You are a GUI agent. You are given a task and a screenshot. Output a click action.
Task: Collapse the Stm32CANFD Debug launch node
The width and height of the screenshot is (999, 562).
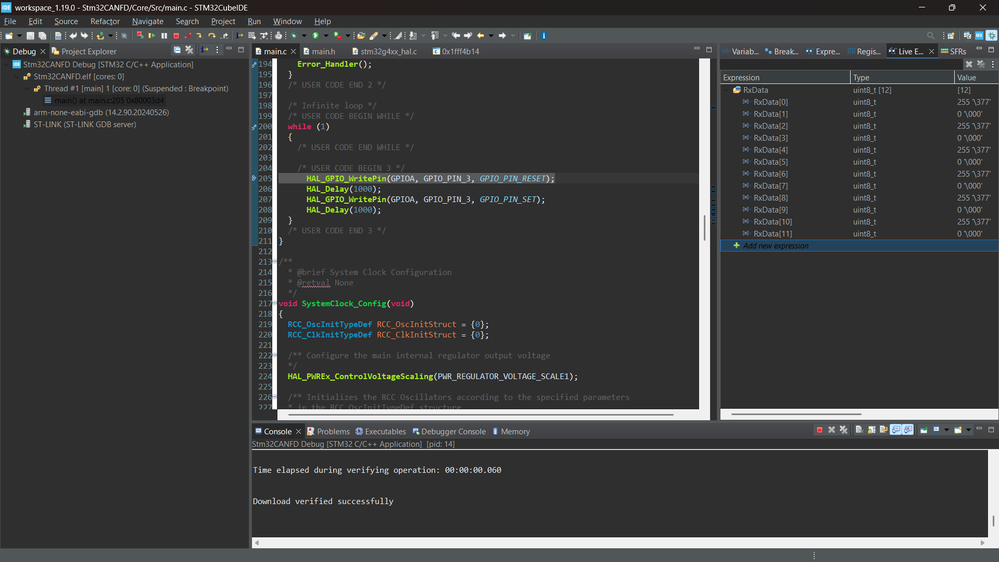[7, 64]
